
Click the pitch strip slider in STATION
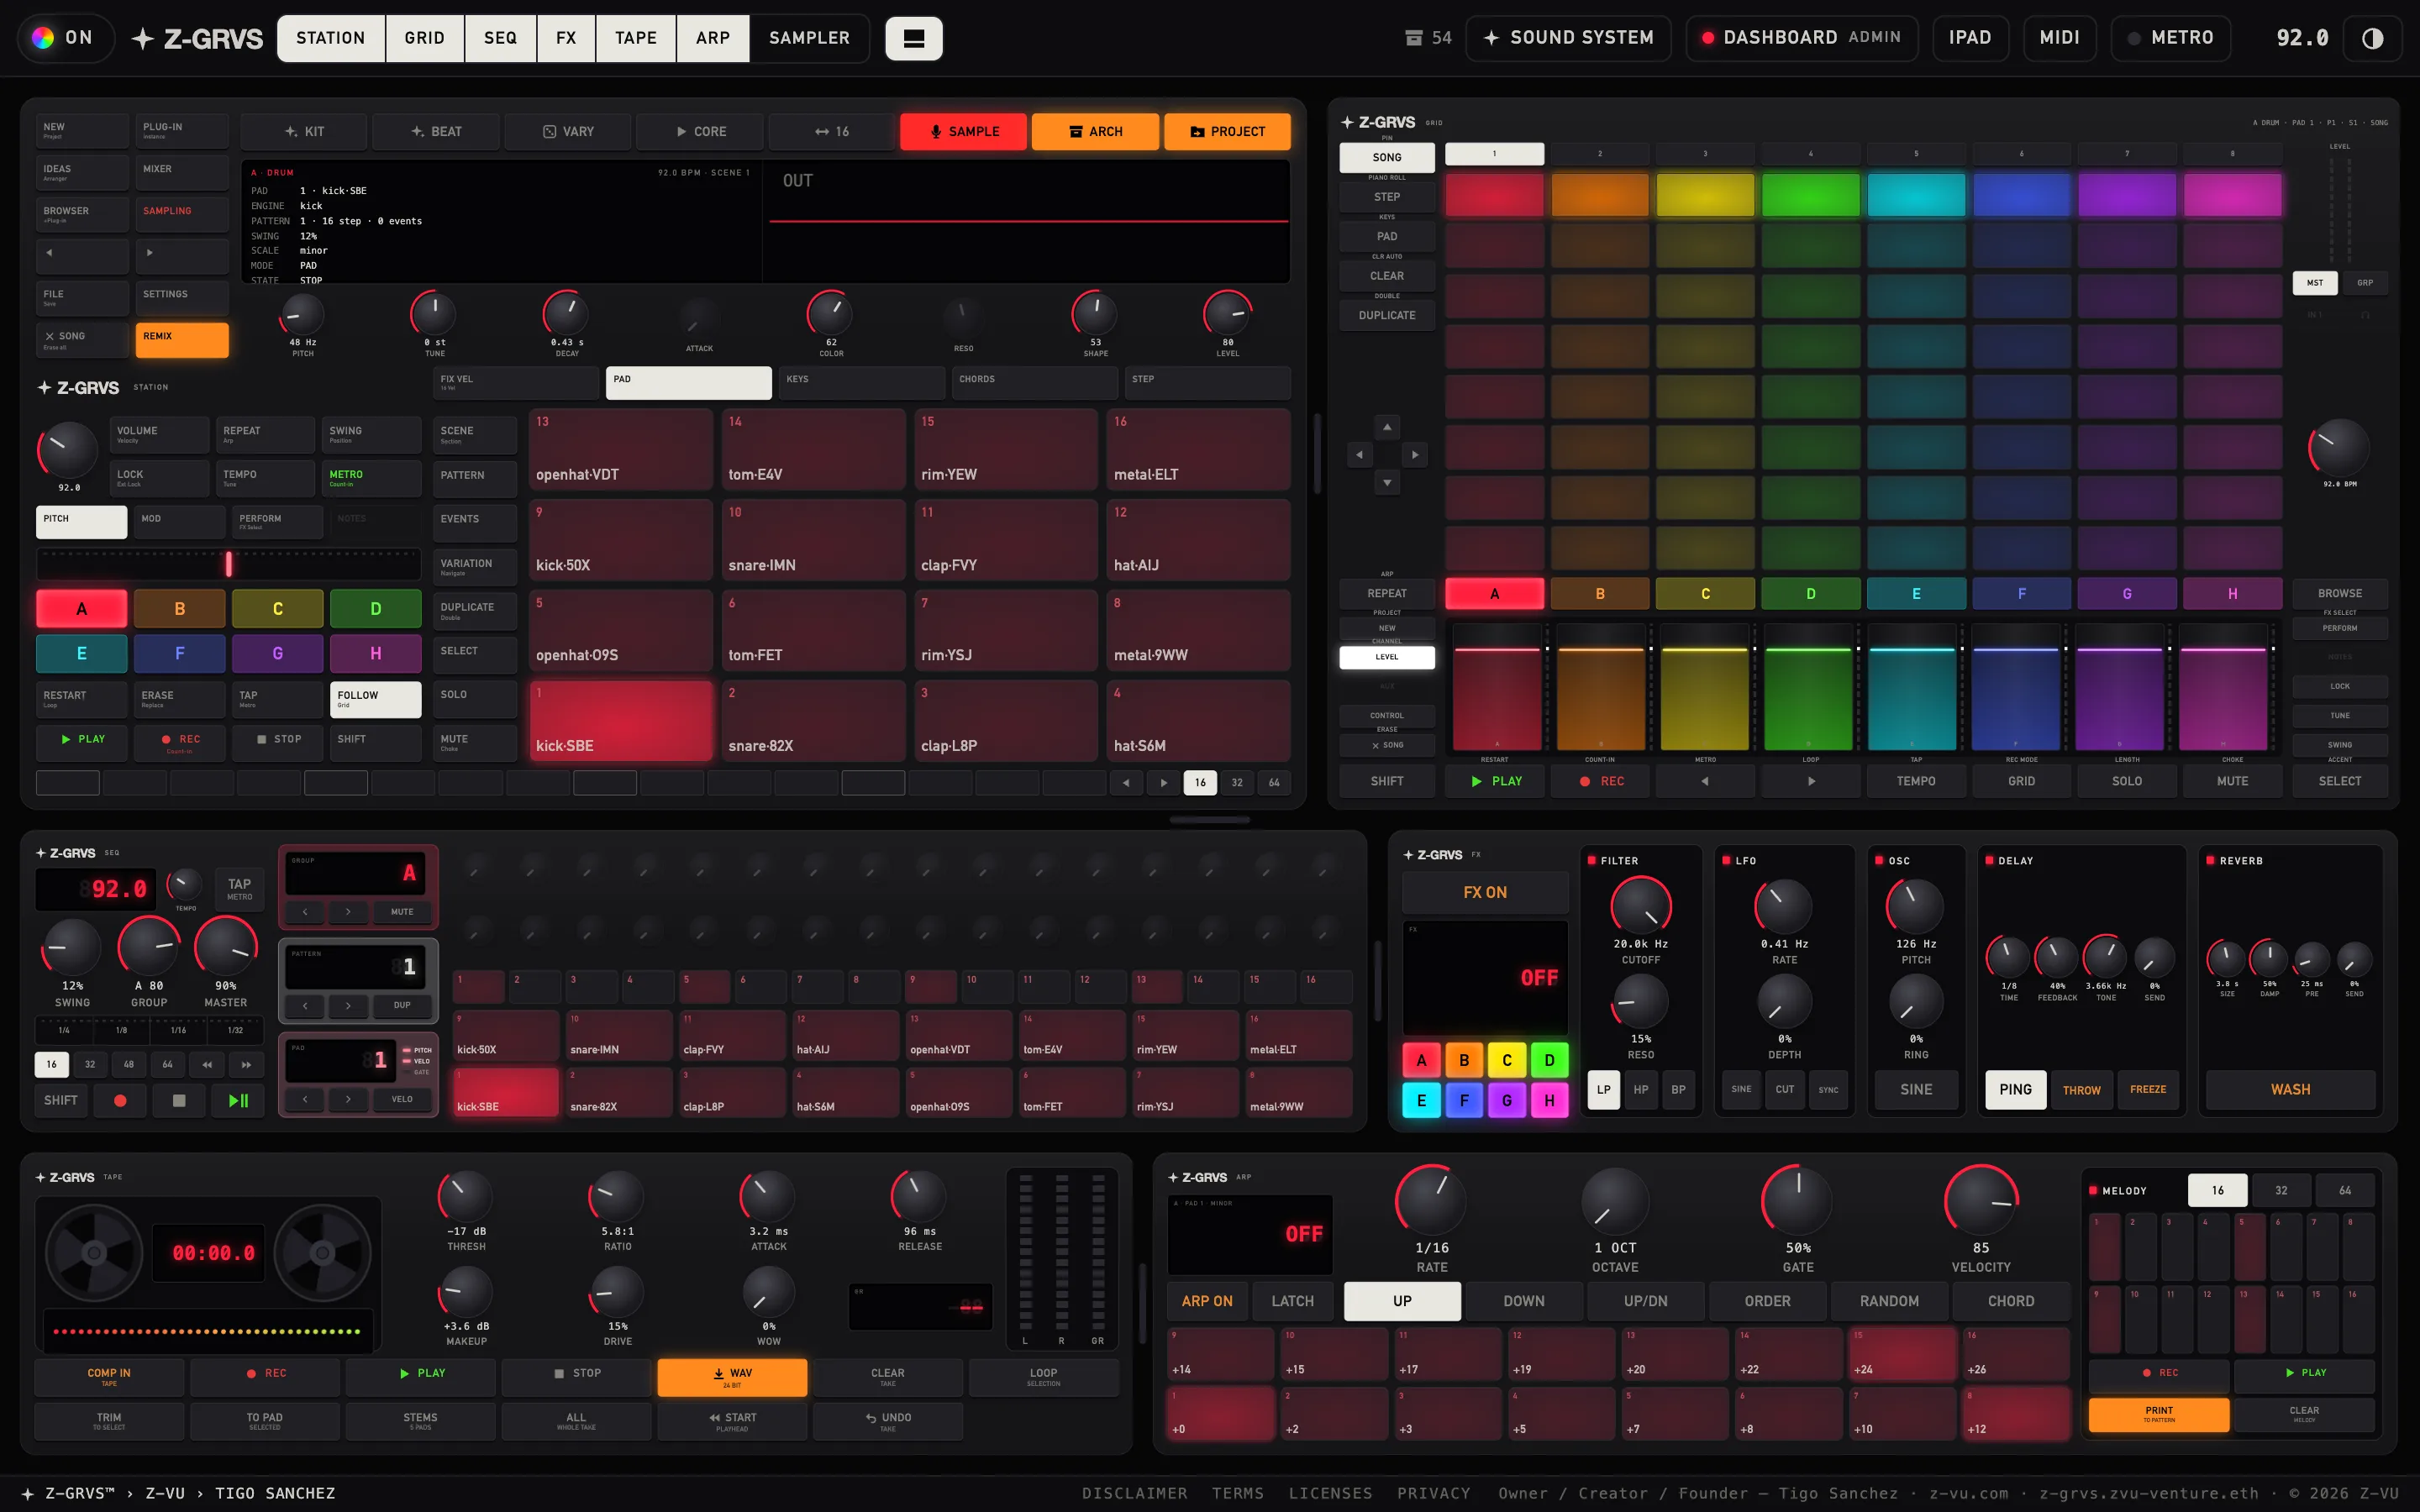tap(229, 564)
